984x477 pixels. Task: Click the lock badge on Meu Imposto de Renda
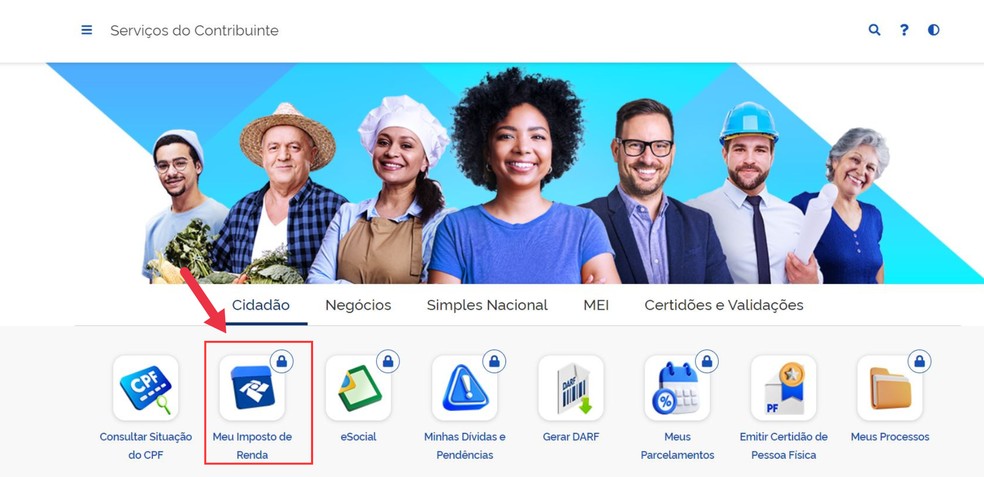point(282,362)
